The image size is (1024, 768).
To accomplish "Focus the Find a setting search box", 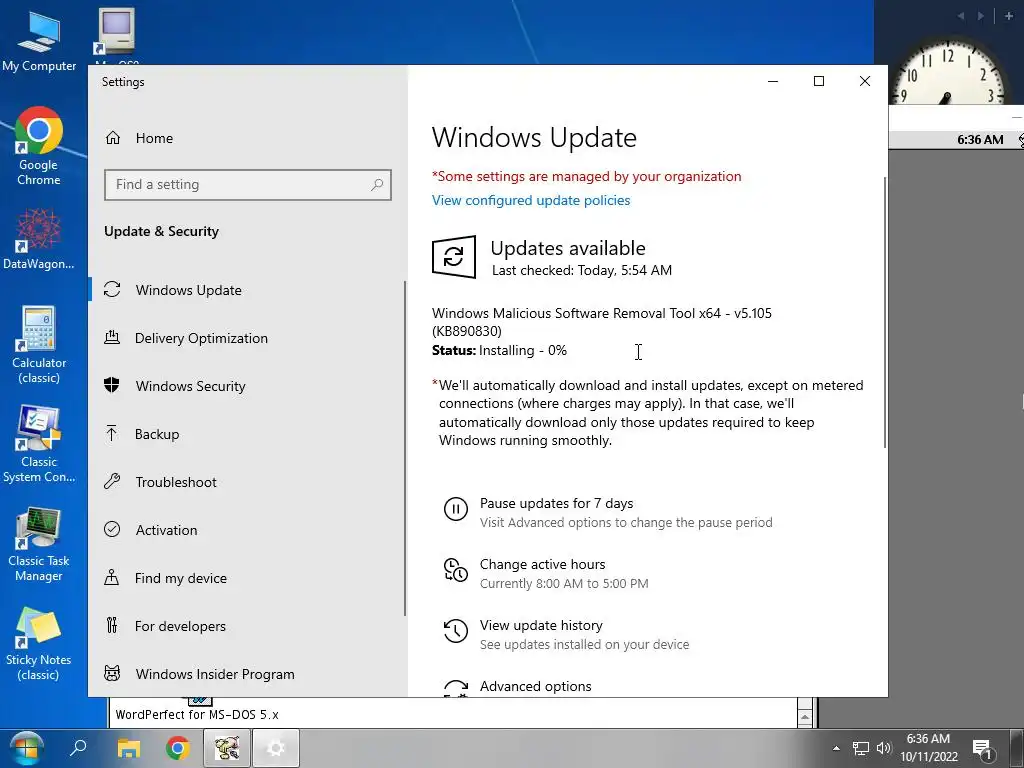I will [248, 185].
